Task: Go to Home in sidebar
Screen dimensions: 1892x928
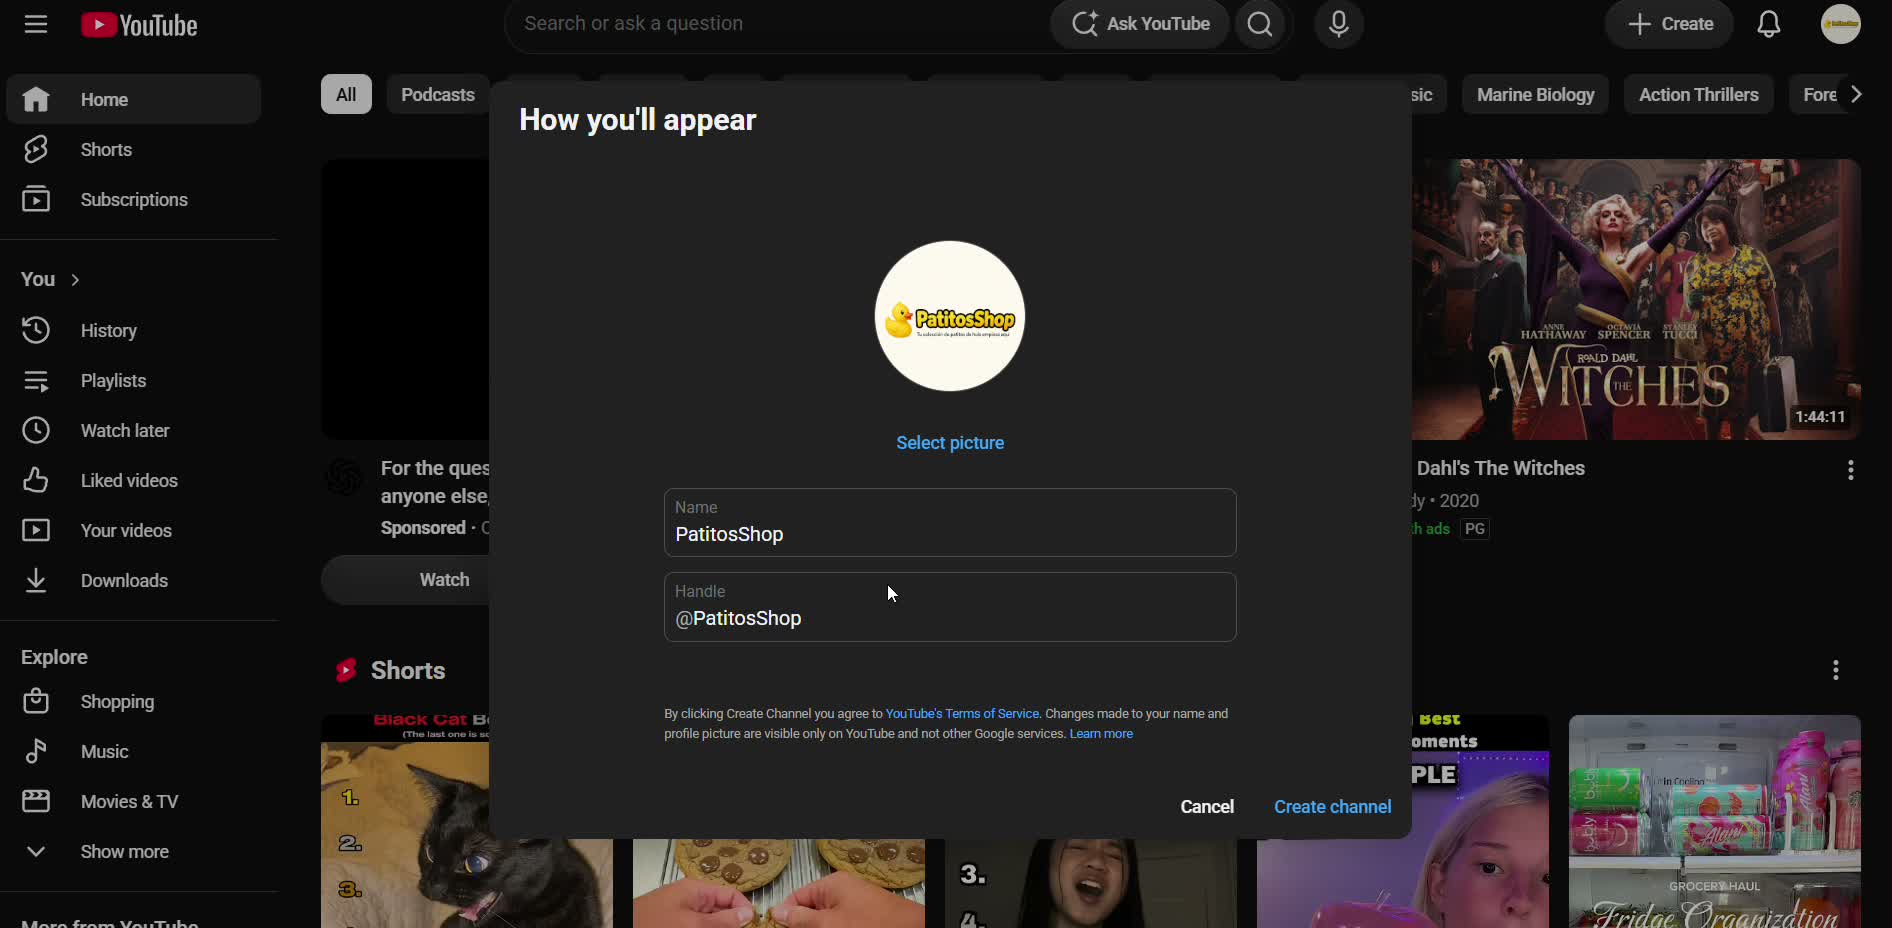Action: coord(134,99)
